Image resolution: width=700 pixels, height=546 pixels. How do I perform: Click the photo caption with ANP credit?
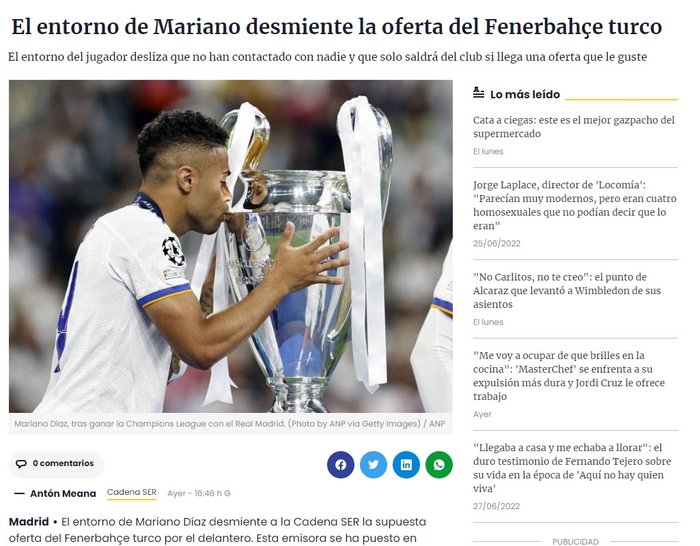(x=230, y=424)
